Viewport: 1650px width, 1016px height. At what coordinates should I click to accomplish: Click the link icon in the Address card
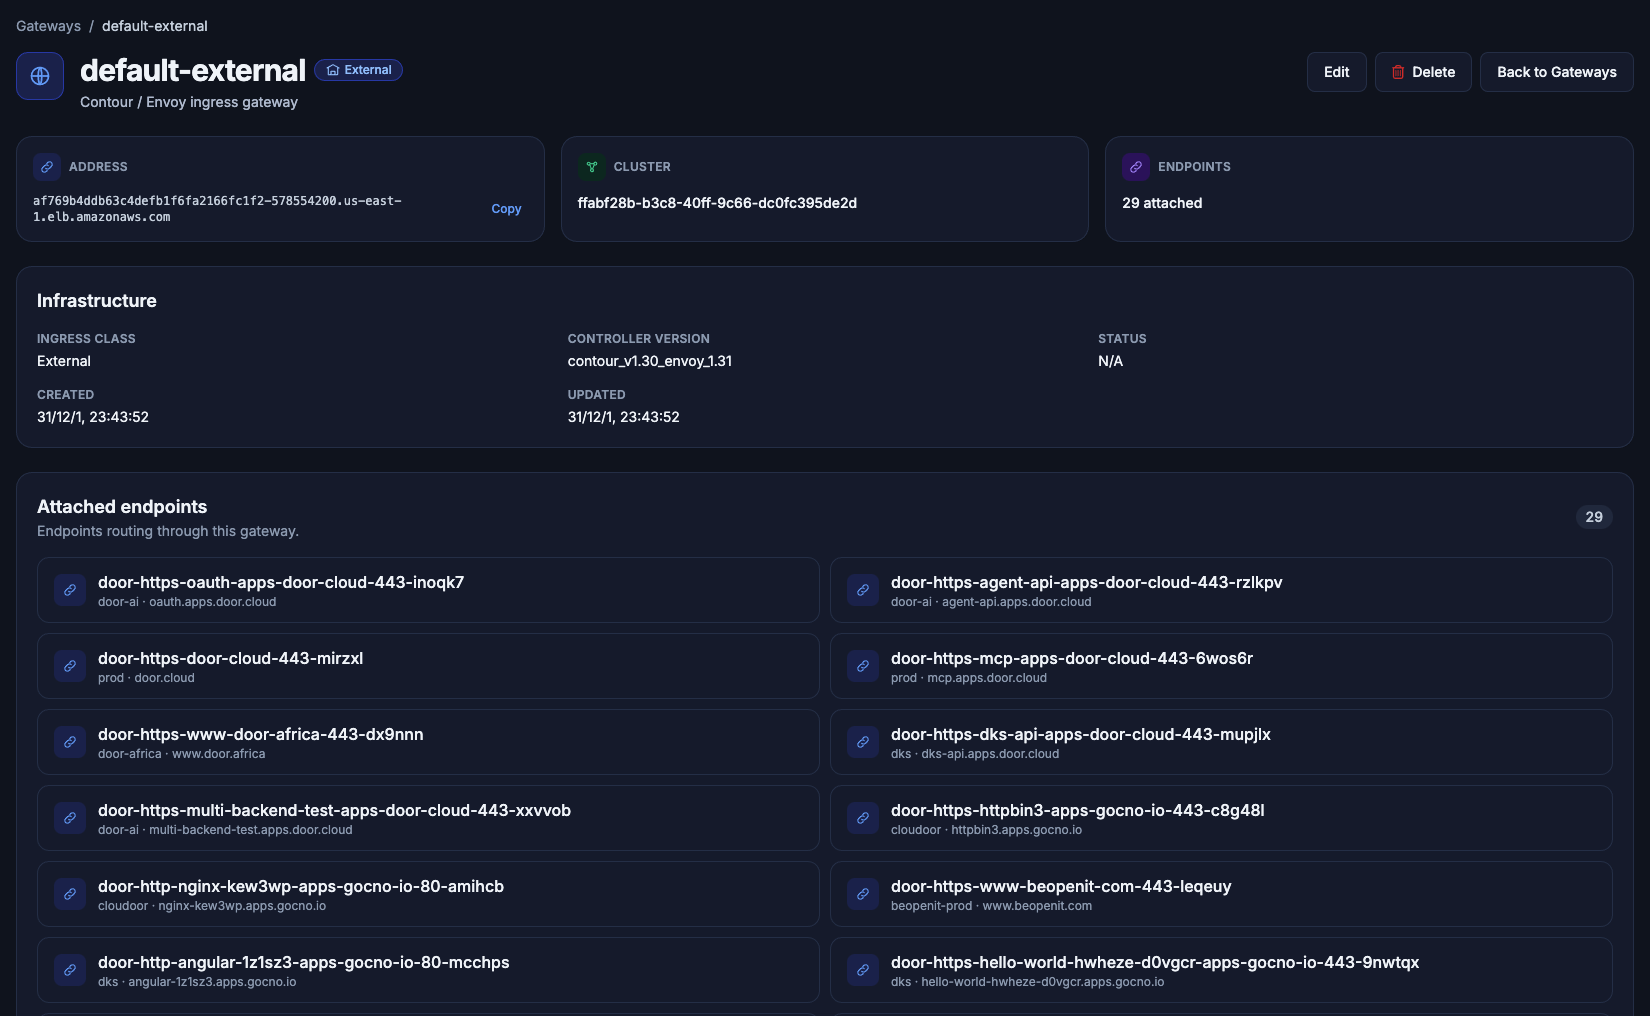(47, 167)
